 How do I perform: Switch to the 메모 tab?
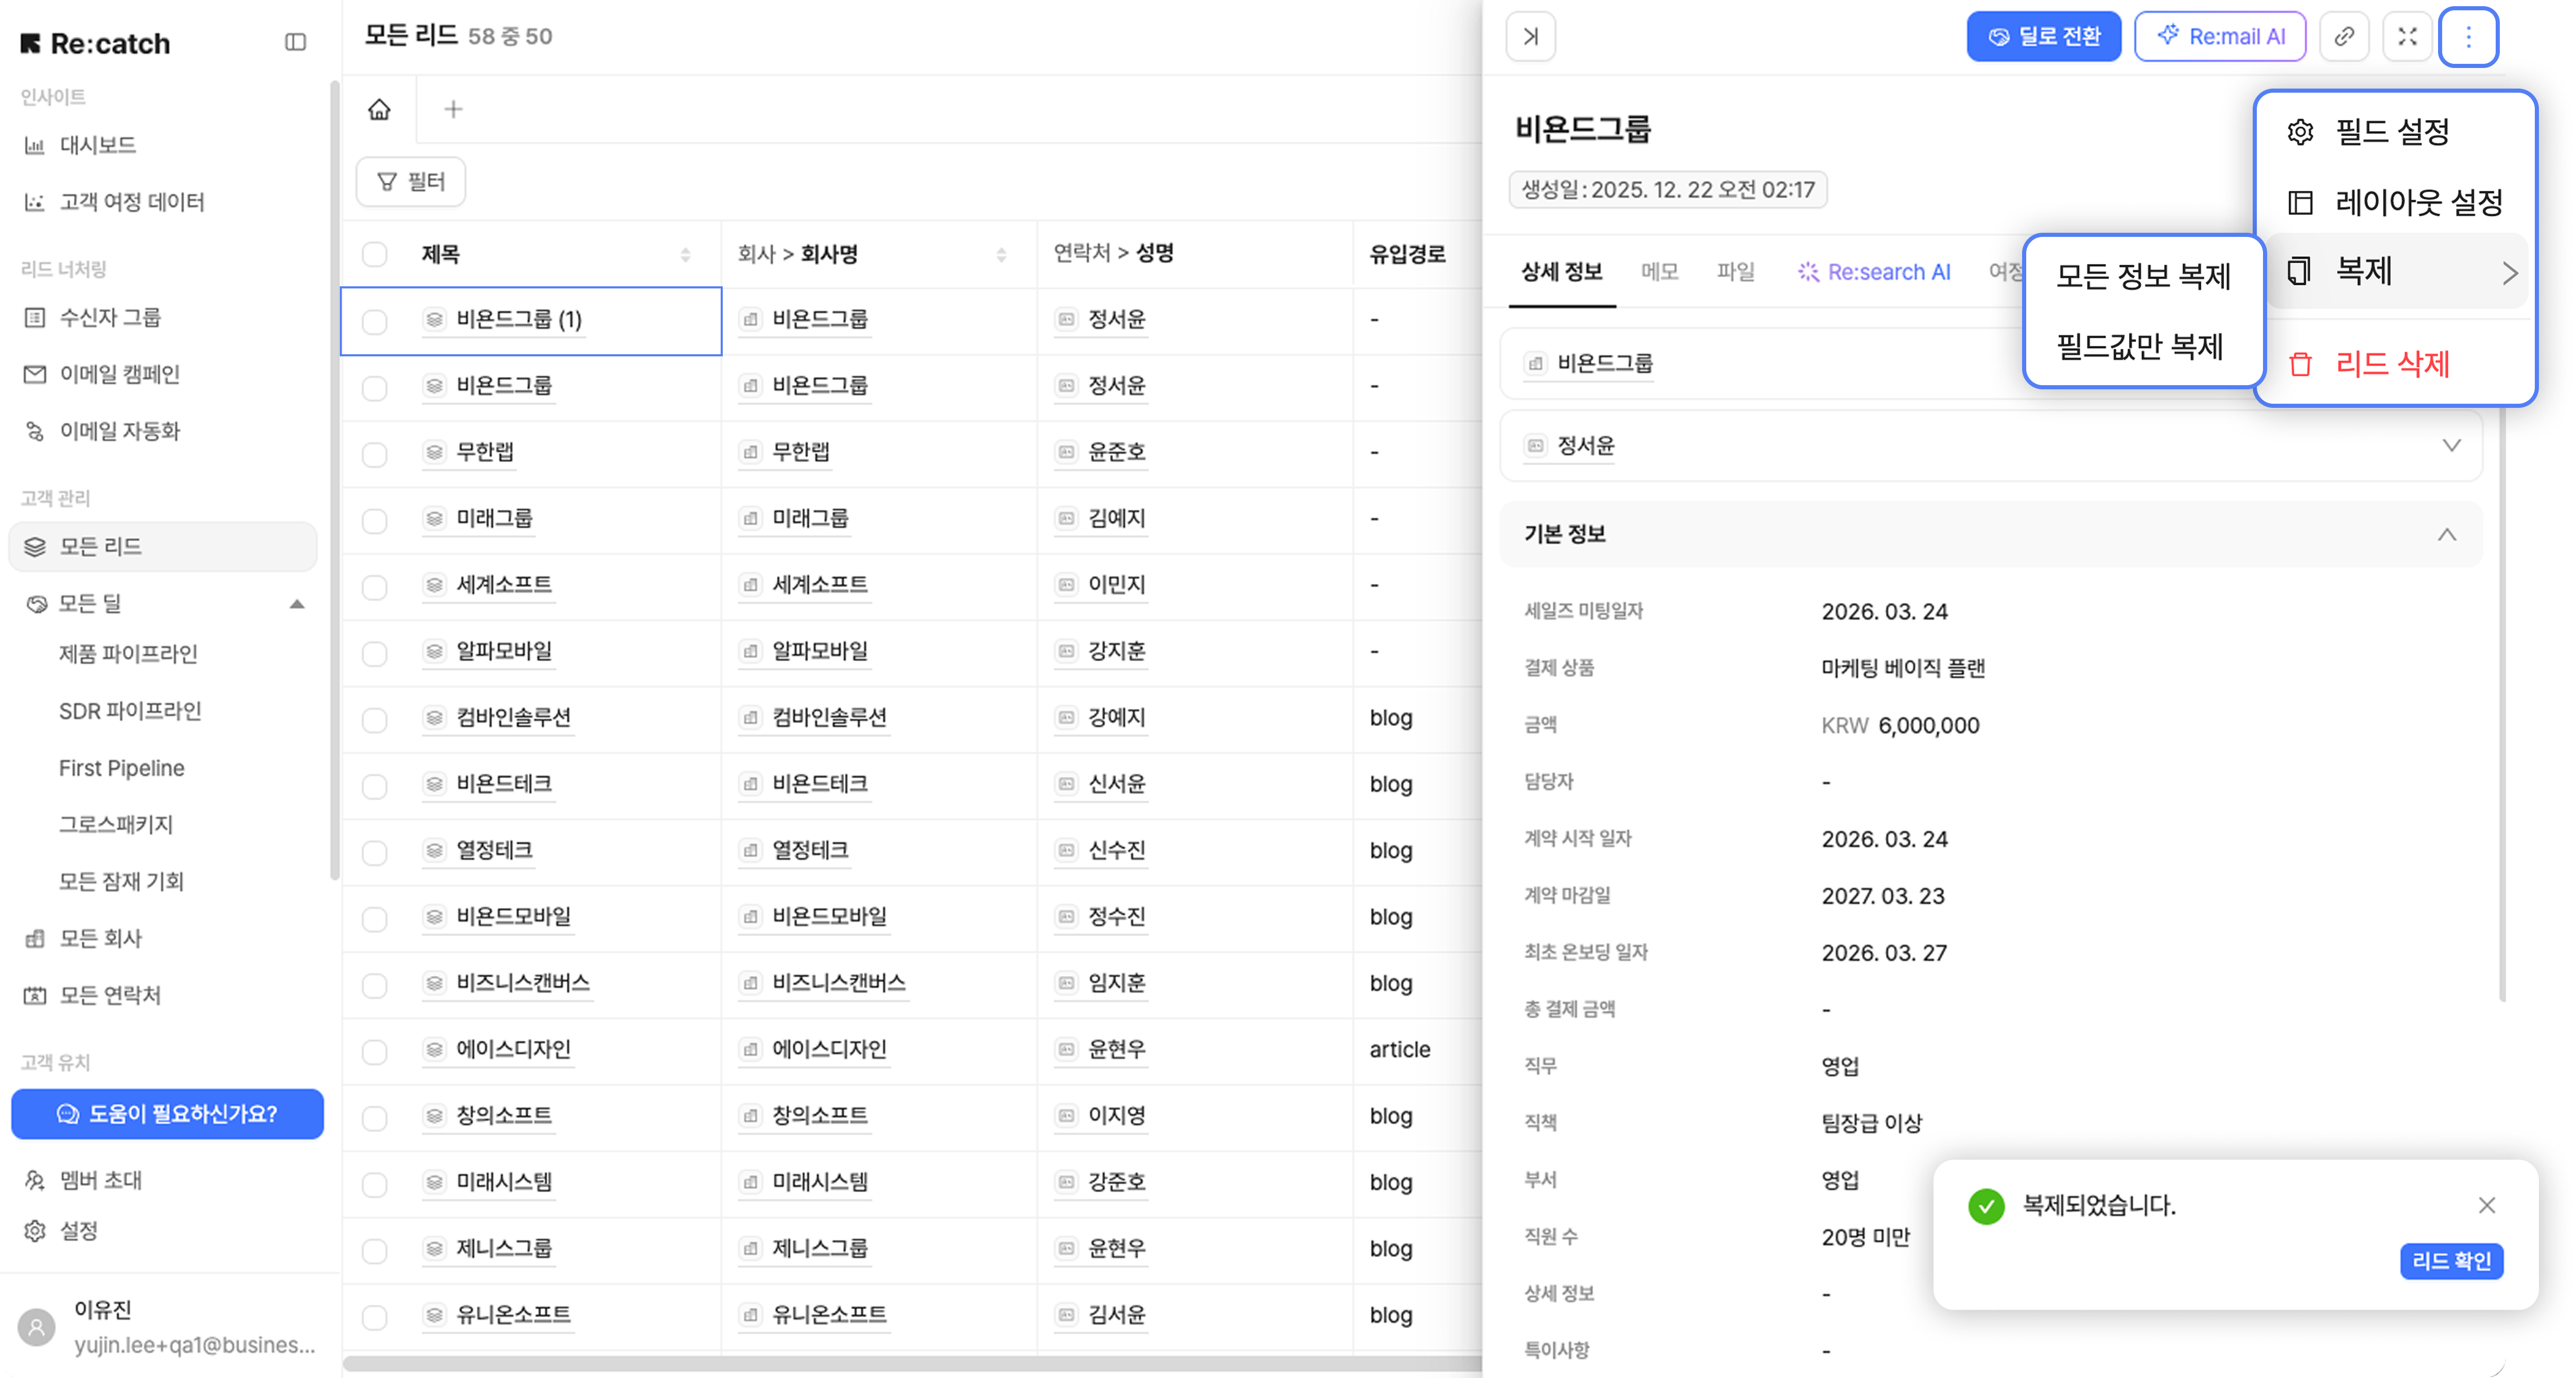click(x=1659, y=272)
